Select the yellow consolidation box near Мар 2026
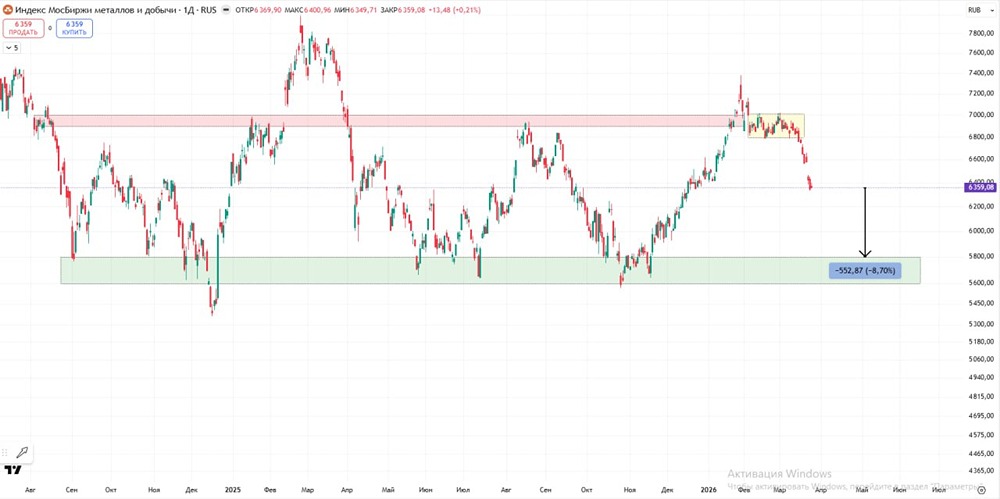 [776, 126]
